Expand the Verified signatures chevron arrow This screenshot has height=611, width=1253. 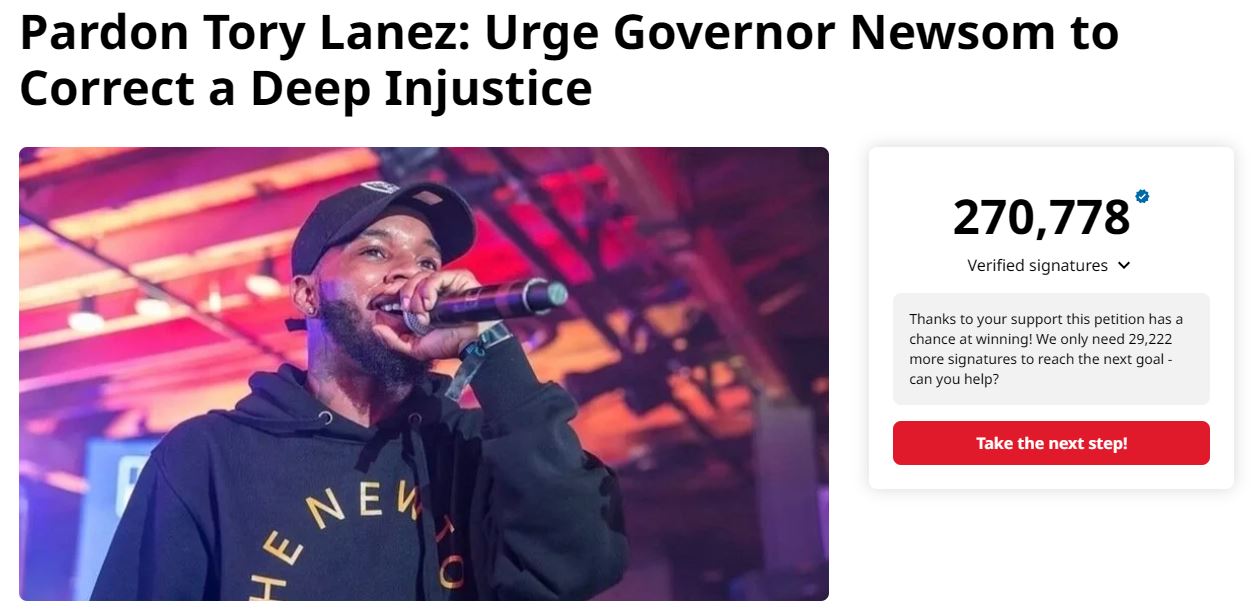1124,266
